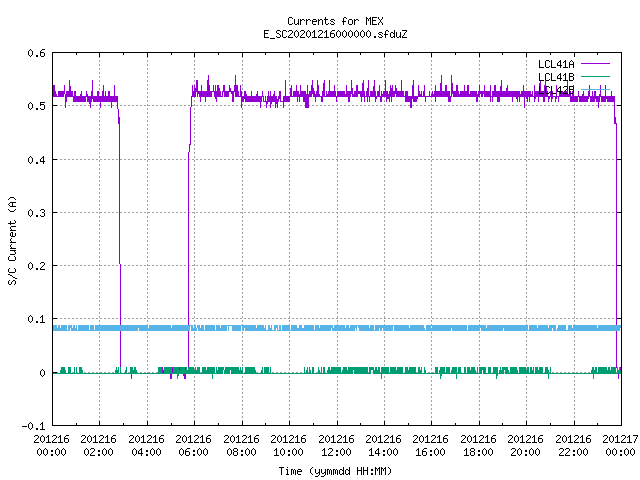Click the y-axis tick value 0.3
This screenshot has width=640, height=480.
click(36, 213)
